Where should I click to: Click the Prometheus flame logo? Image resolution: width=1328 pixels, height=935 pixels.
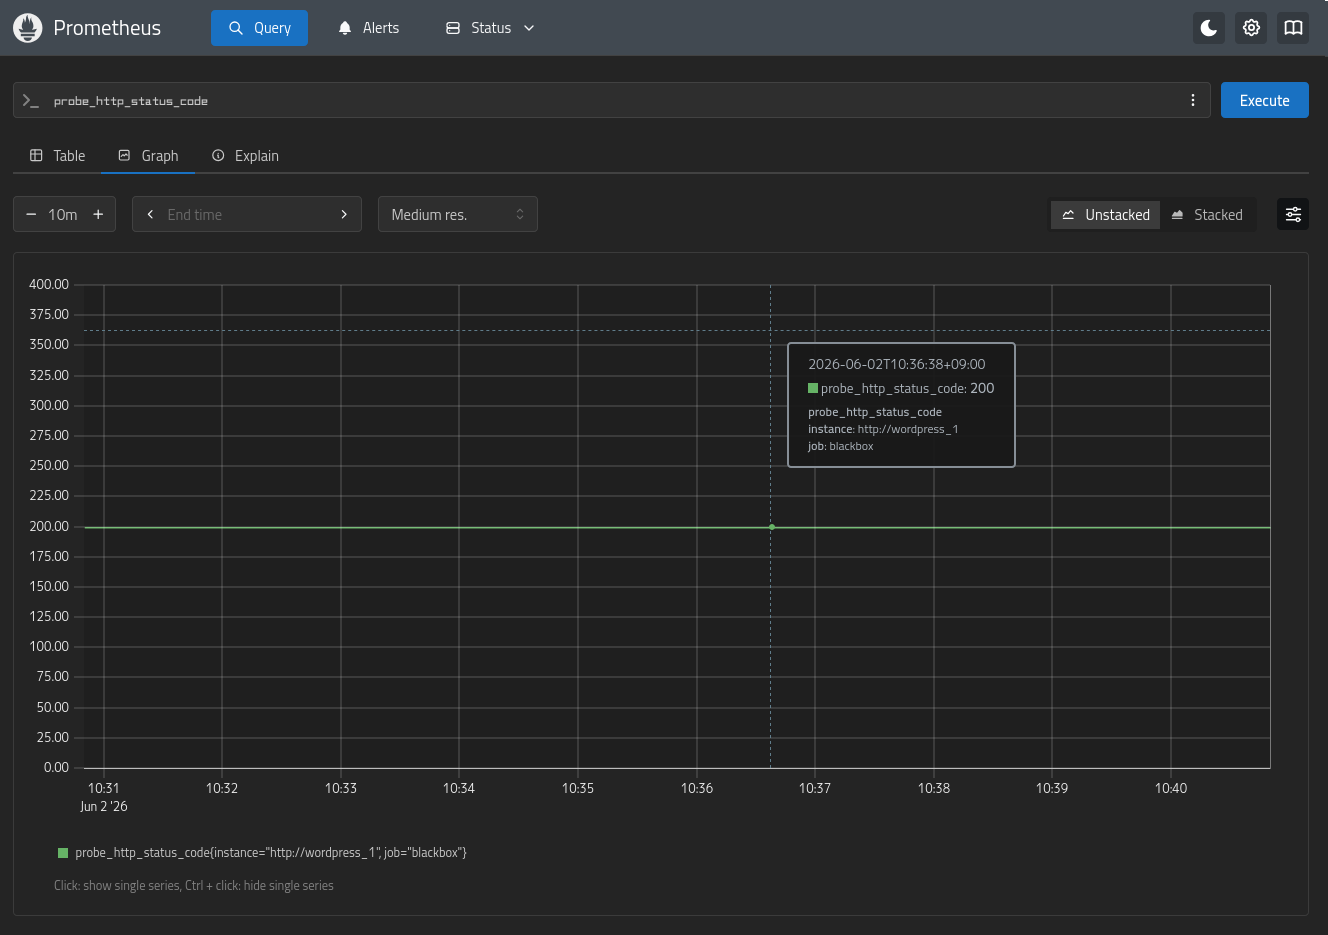click(x=27, y=28)
